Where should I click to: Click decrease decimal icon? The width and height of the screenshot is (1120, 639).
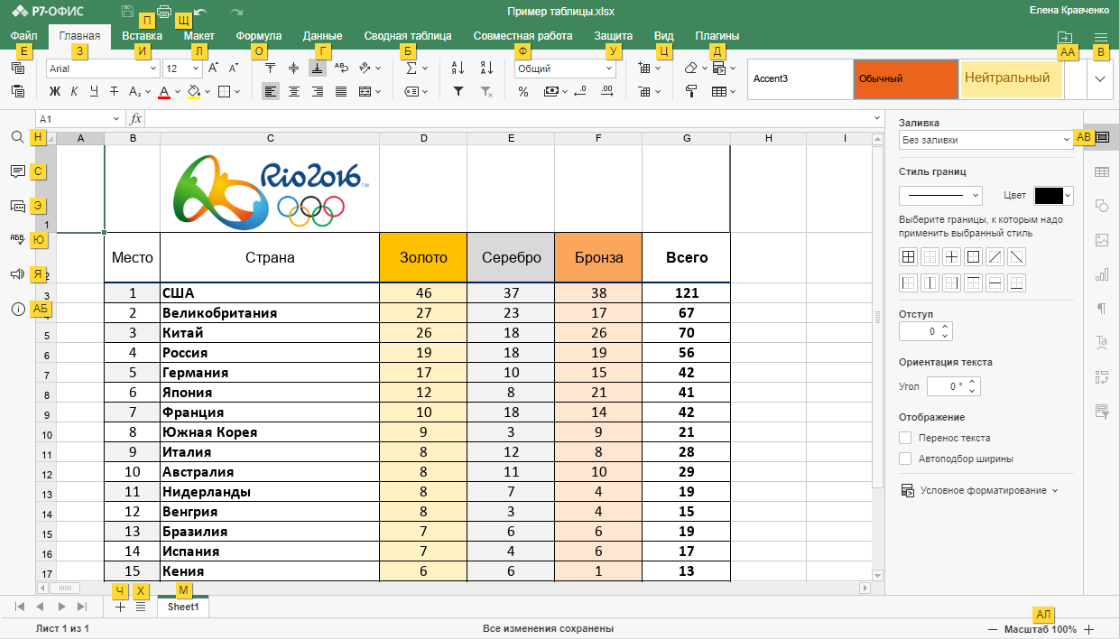tap(580, 91)
